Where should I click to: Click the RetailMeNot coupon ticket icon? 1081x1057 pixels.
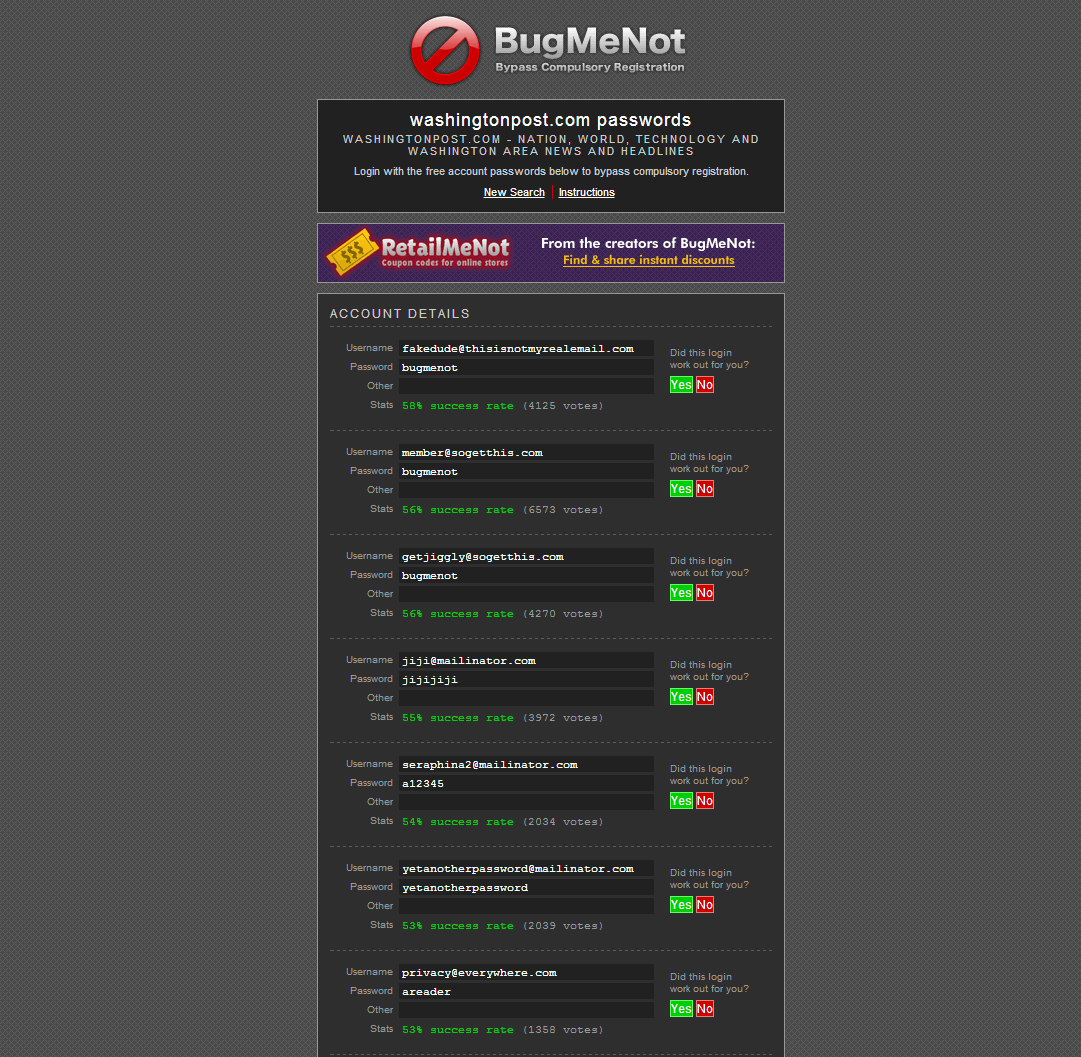[352, 252]
